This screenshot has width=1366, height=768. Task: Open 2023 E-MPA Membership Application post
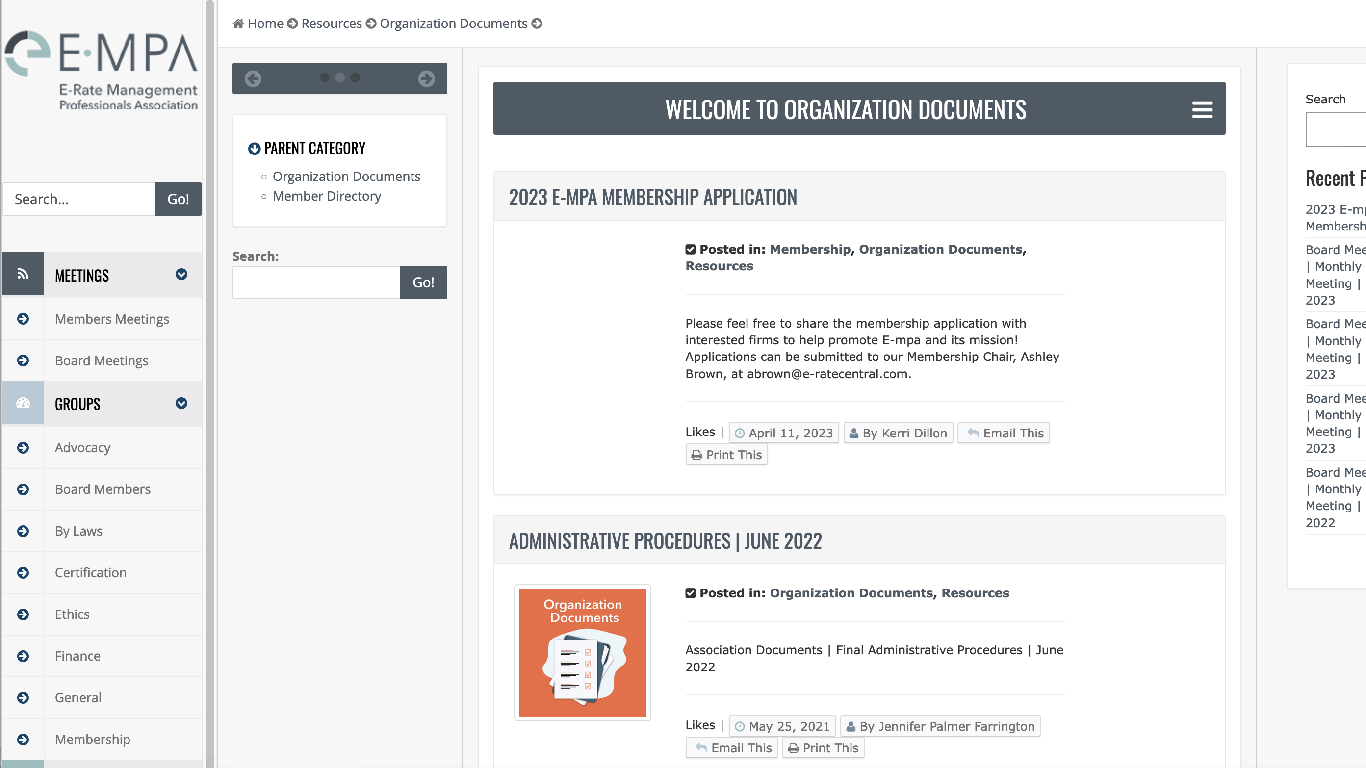pos(653,197)
